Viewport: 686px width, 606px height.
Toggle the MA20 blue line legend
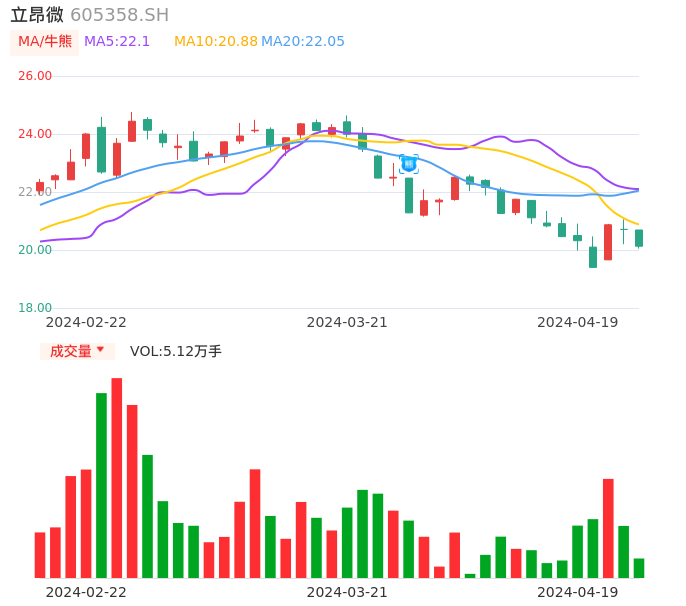(302, 42)
